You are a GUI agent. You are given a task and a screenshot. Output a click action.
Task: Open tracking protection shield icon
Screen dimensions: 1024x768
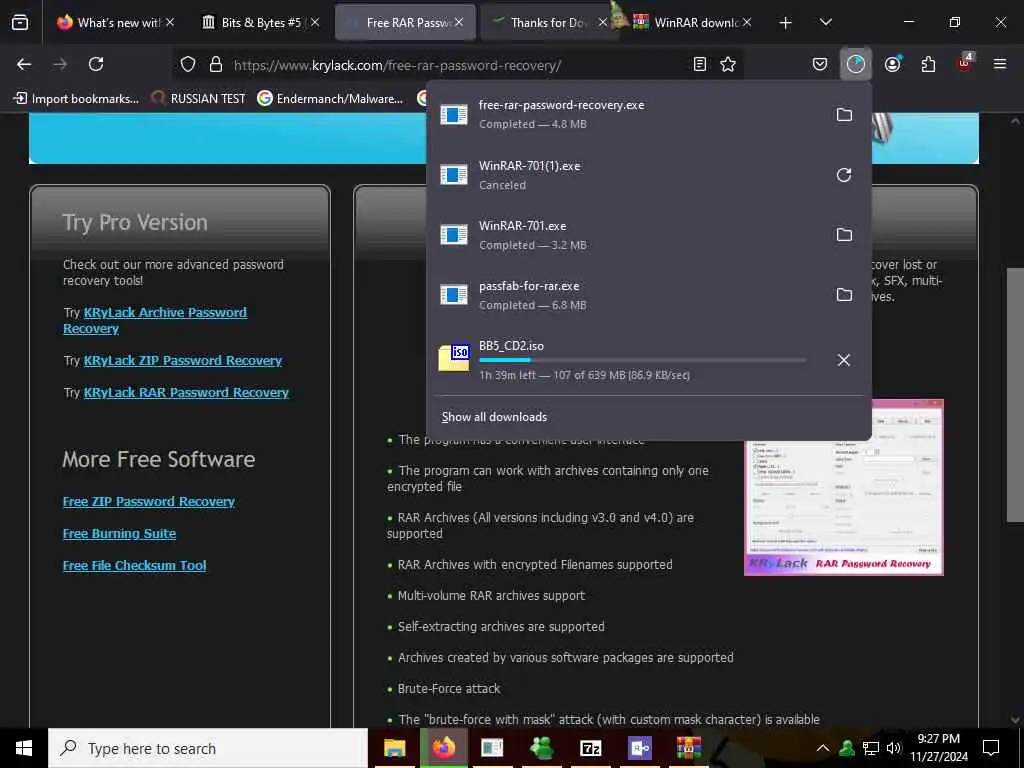(188, 64)
